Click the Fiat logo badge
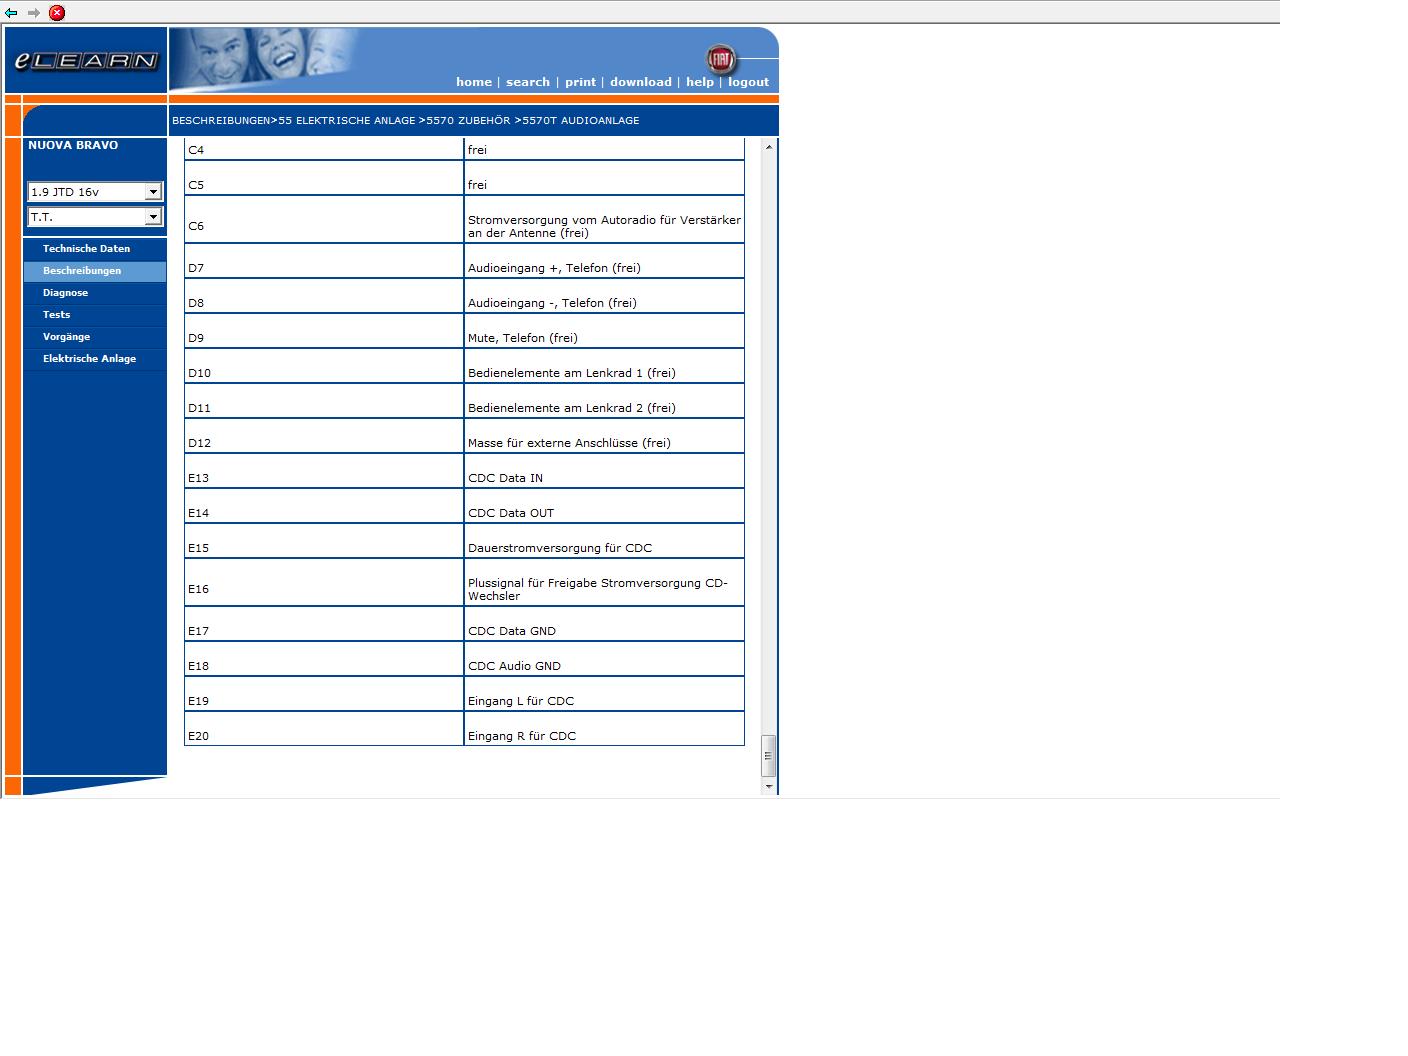Screen dimensions: 1408x1056 click(720, 59)
